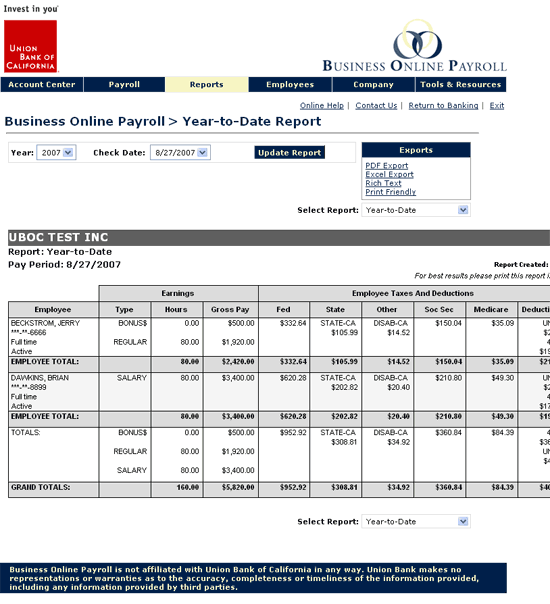
Task: Click Dawkins' $620.28 Fed tax value
Action: coord(293,378)
